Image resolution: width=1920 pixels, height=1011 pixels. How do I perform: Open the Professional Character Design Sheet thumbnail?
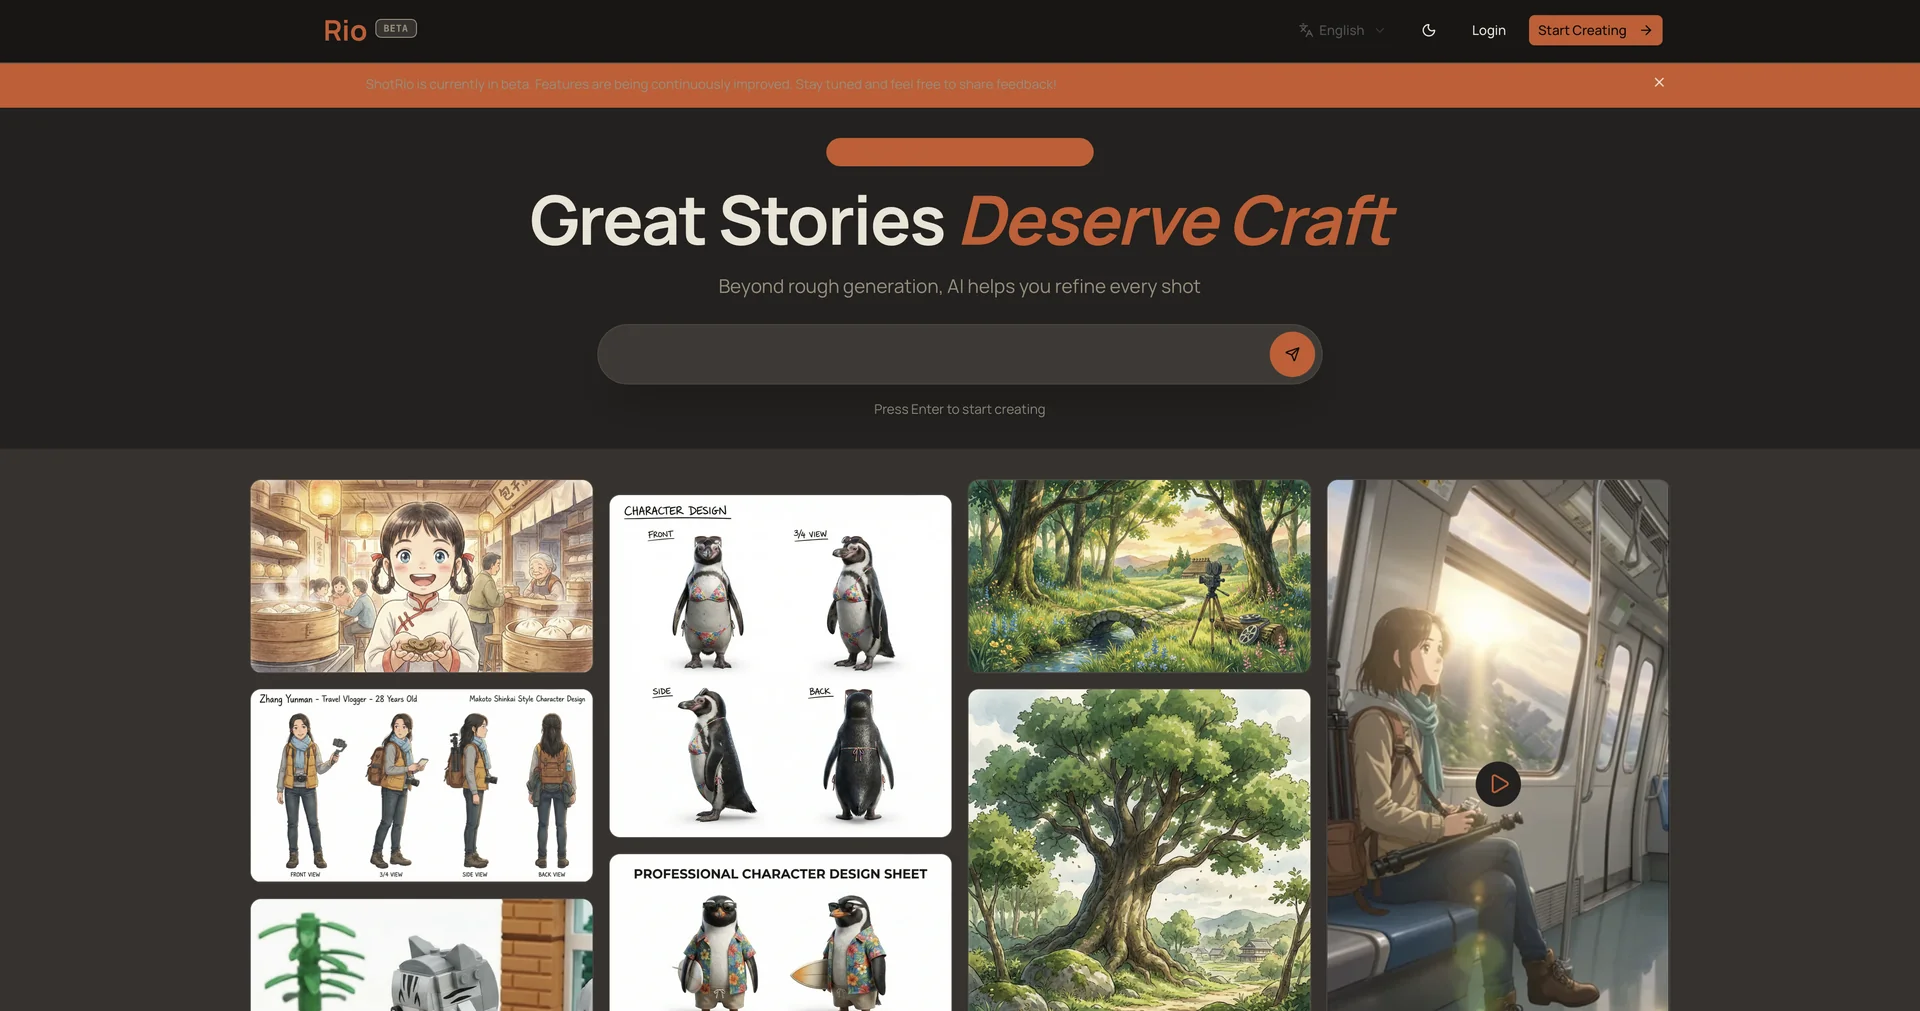780,932
